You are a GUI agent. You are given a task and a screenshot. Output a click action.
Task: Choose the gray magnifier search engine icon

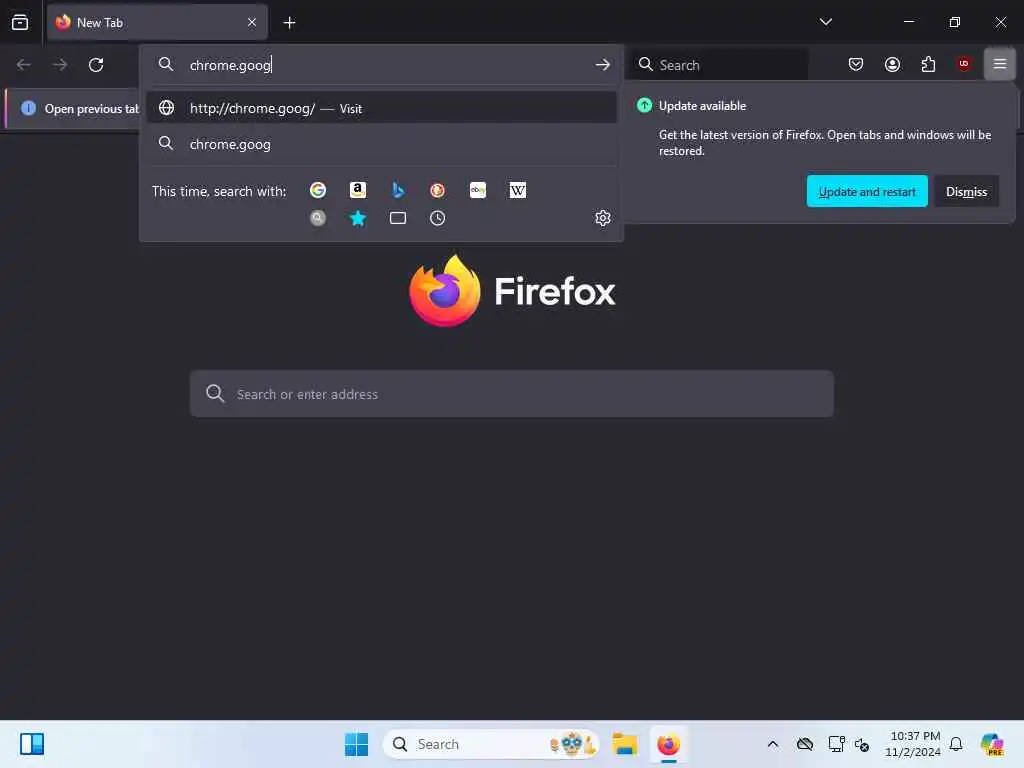318,218
